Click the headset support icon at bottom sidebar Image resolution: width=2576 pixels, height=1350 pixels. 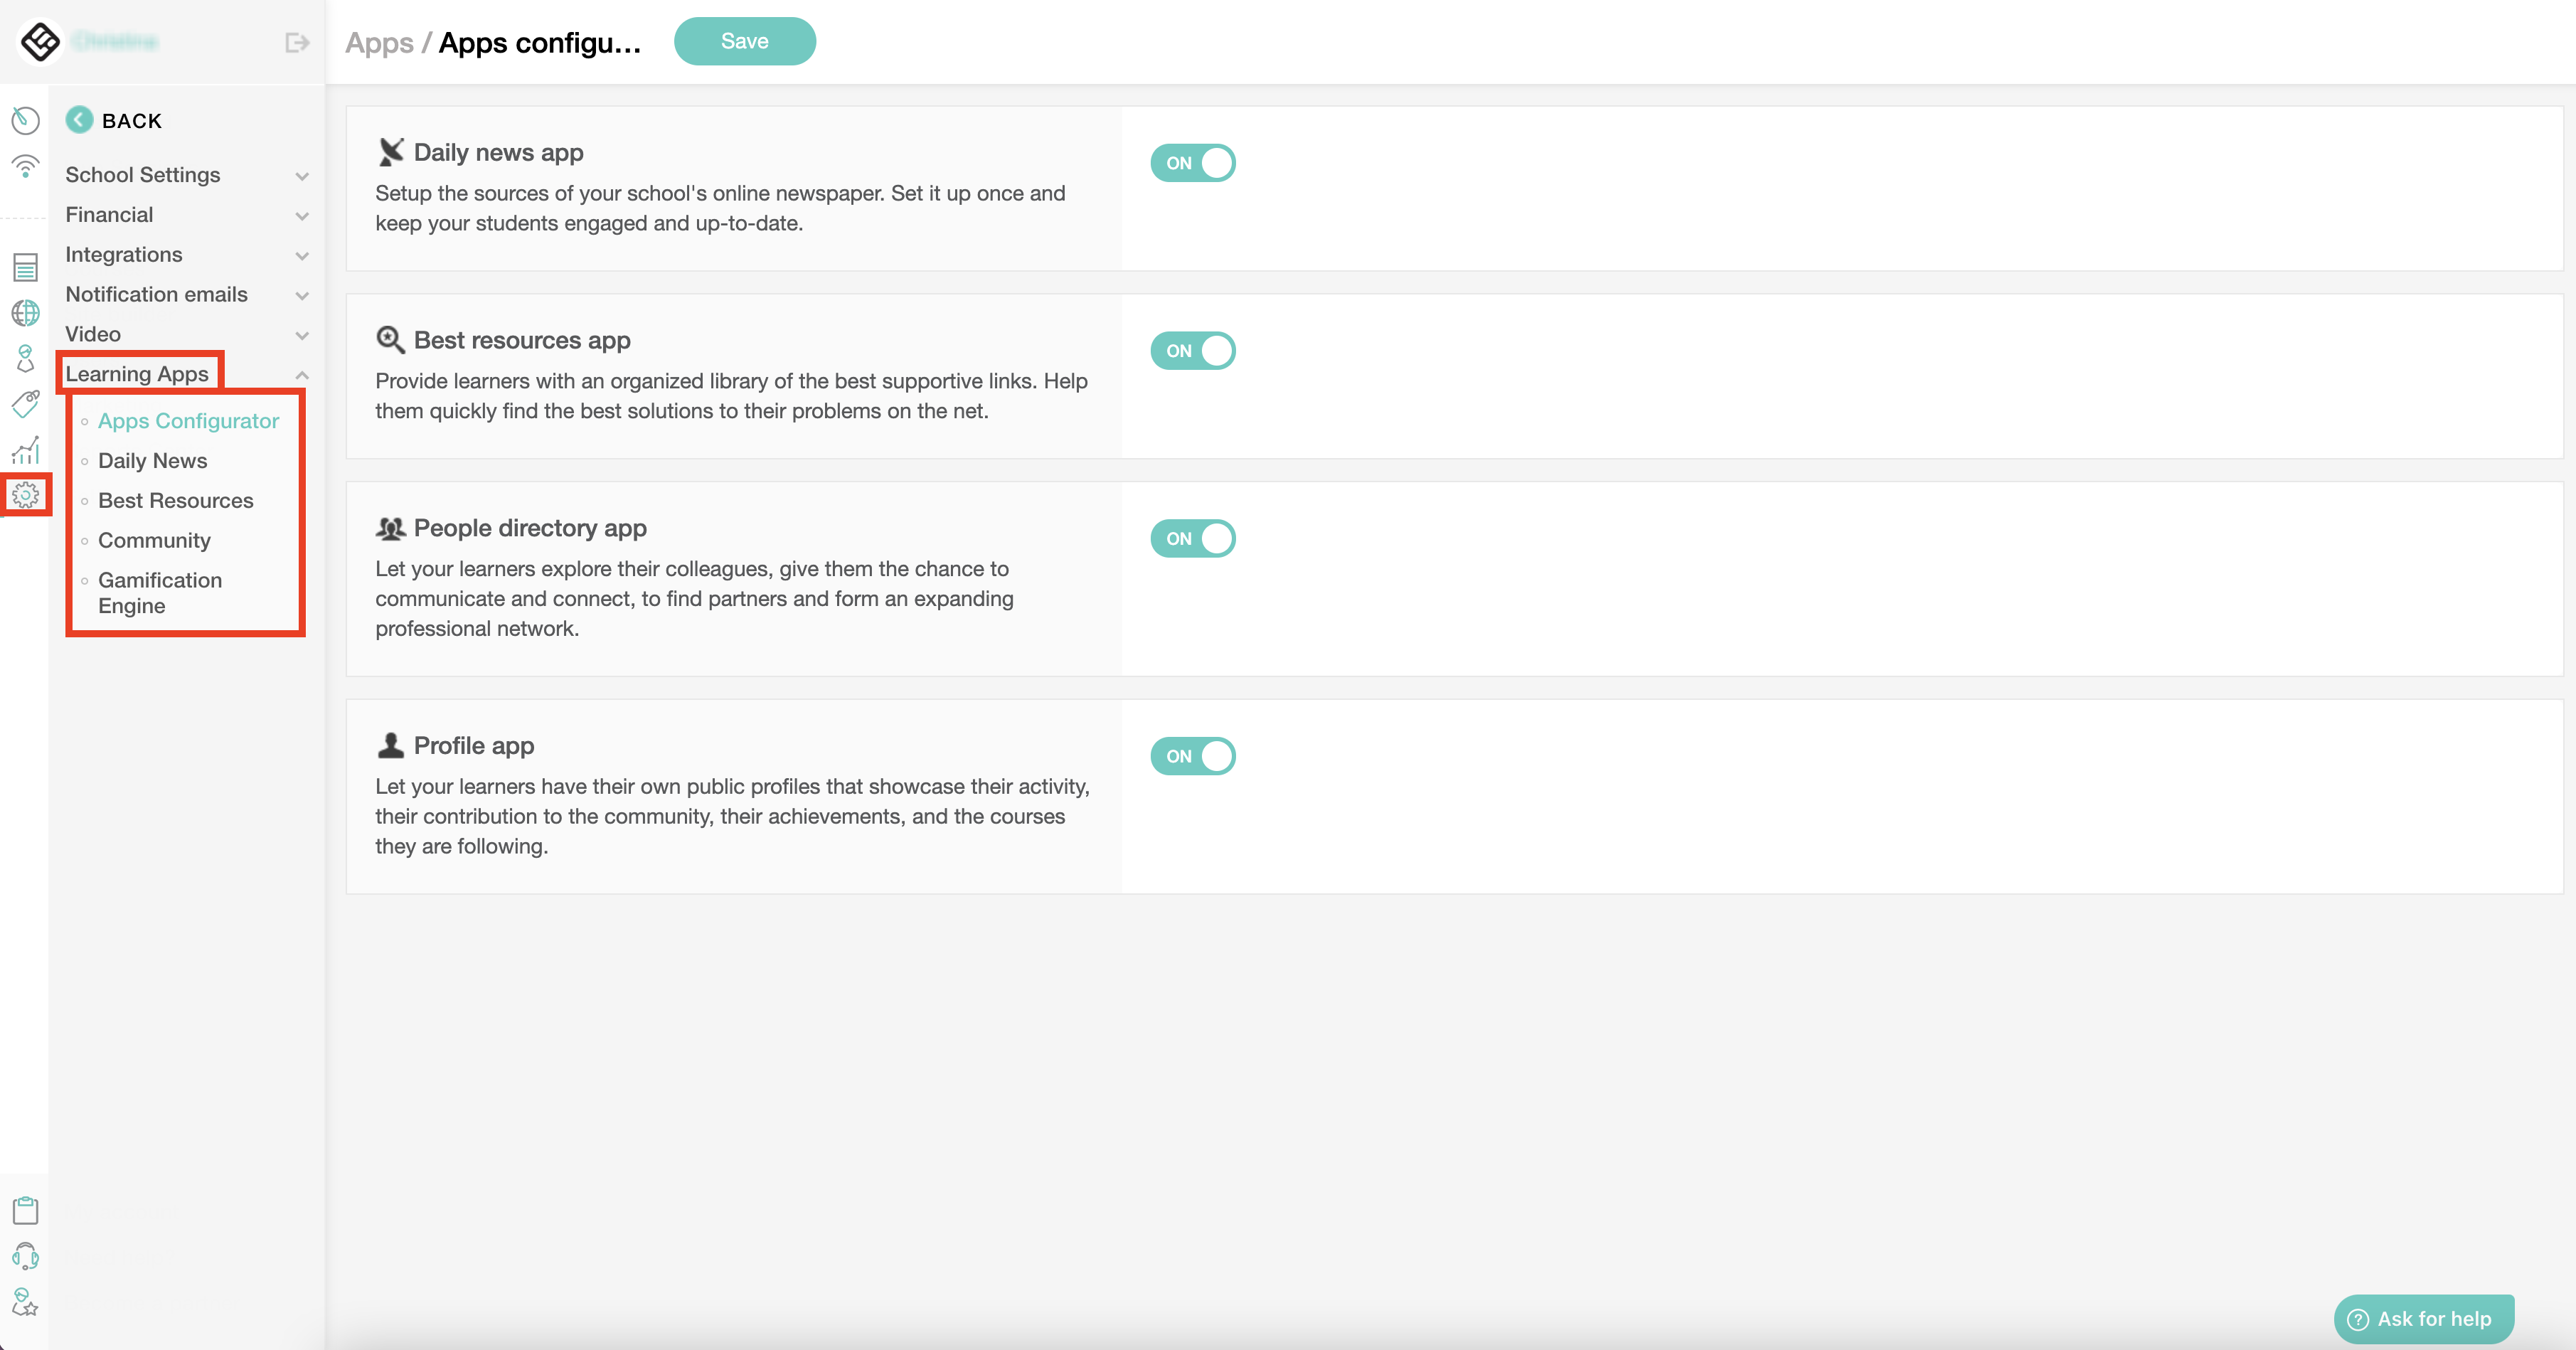pos(25,1257)
